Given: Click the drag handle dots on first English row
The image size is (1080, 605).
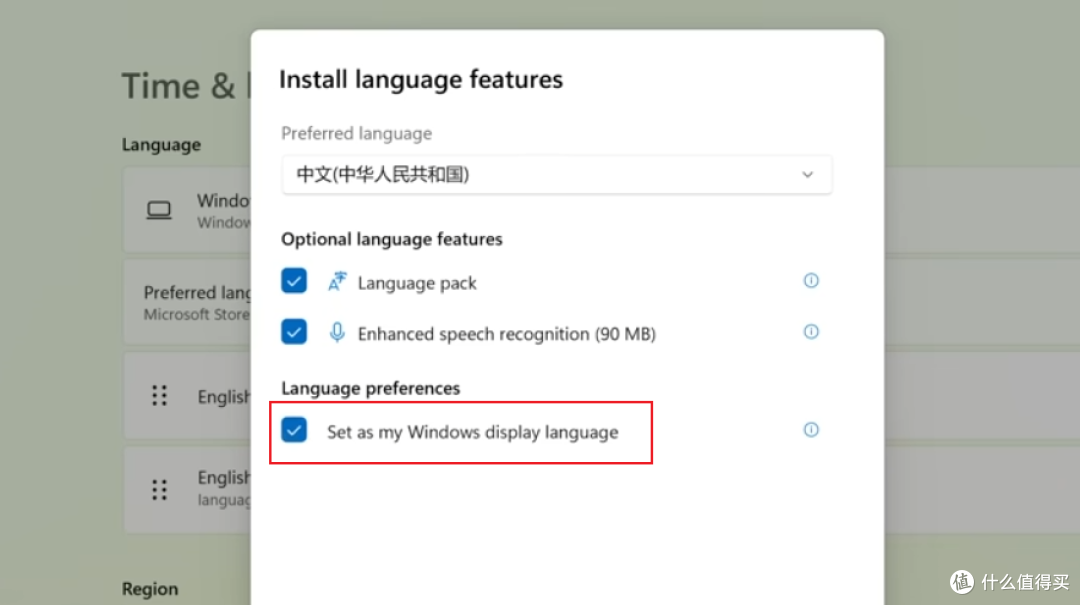Looking at the screenshot, I should [159, 396].
